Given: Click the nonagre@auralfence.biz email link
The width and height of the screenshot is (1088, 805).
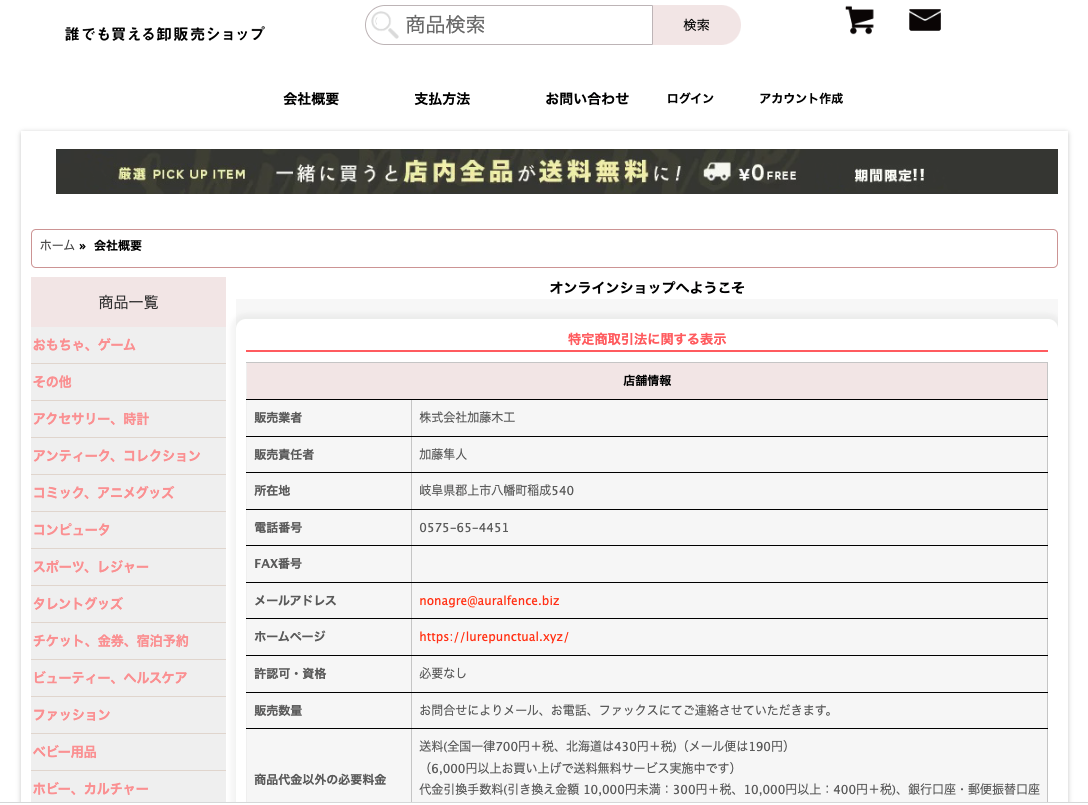Looking at the screenshot, I should point(489,601).
